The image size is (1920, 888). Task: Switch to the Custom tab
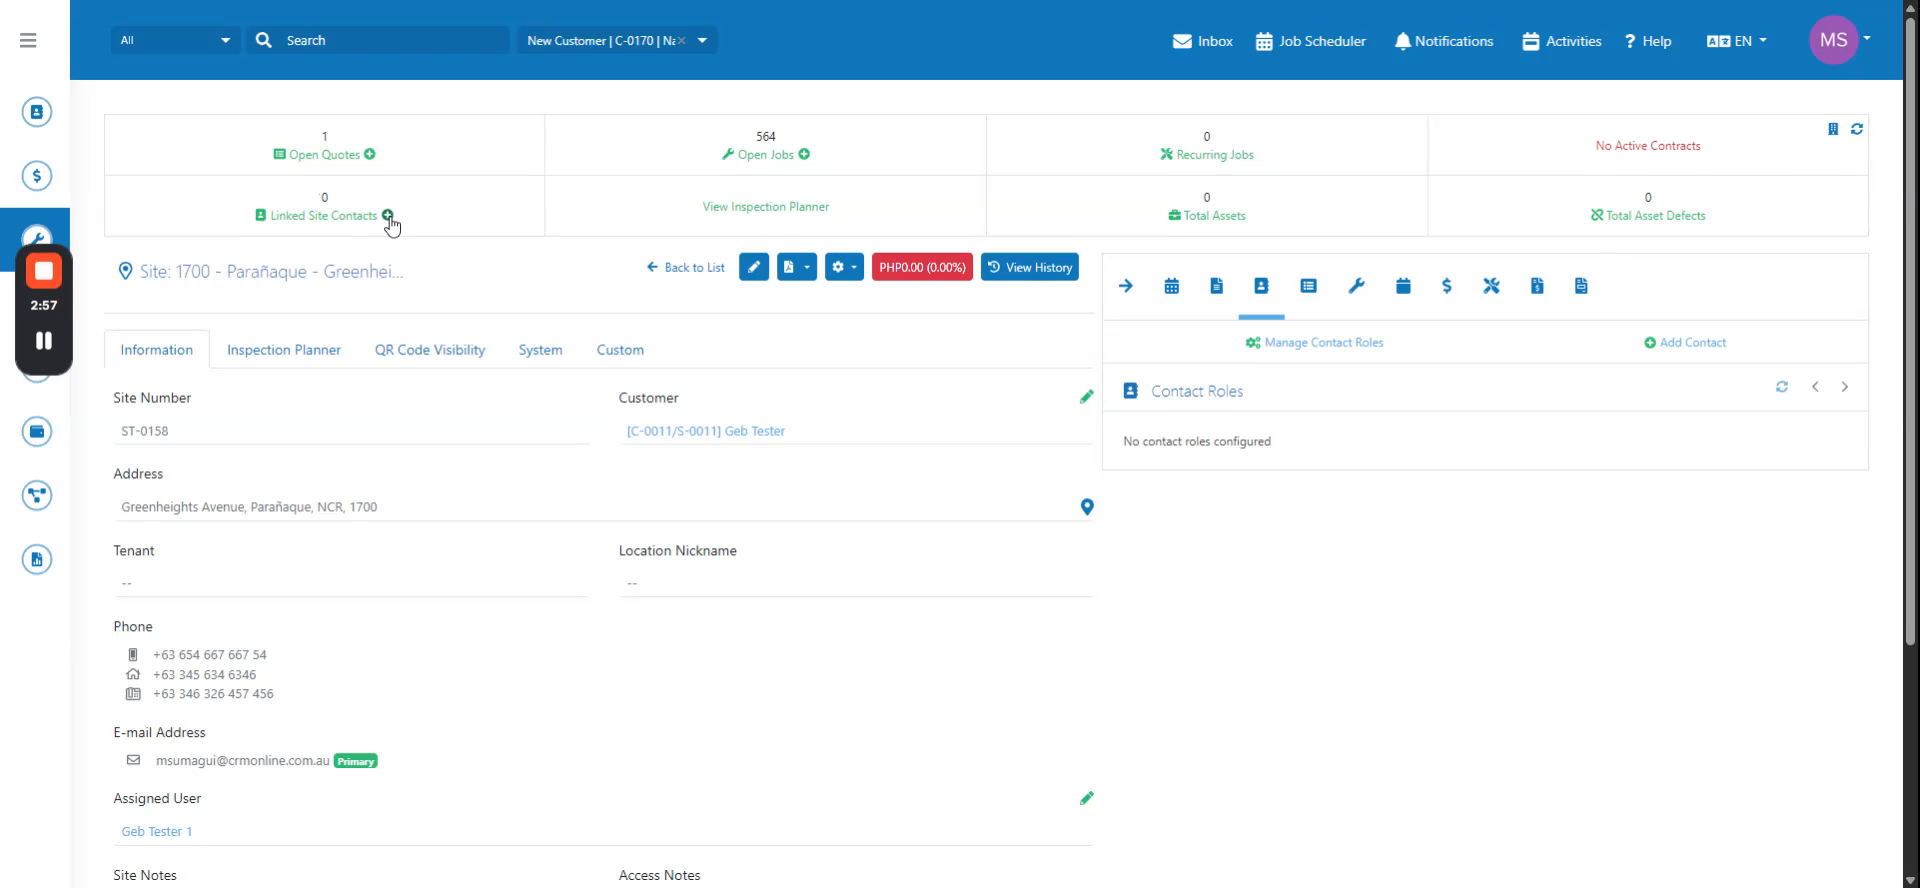pyautogui.click(x=620, y=350)
